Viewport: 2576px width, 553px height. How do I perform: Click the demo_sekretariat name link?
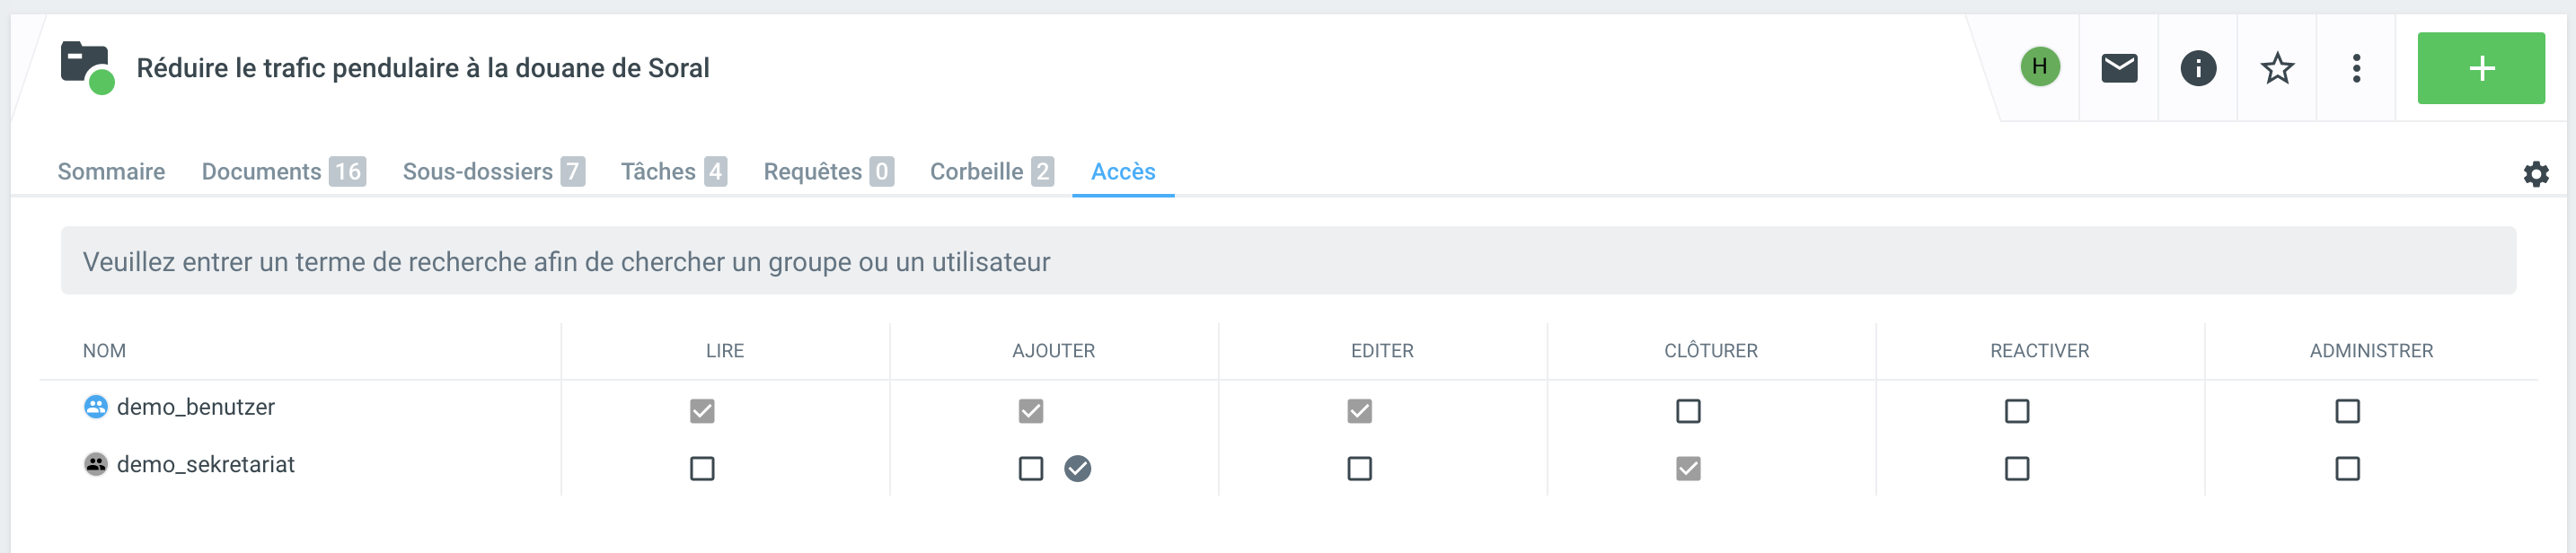[205, 464]
